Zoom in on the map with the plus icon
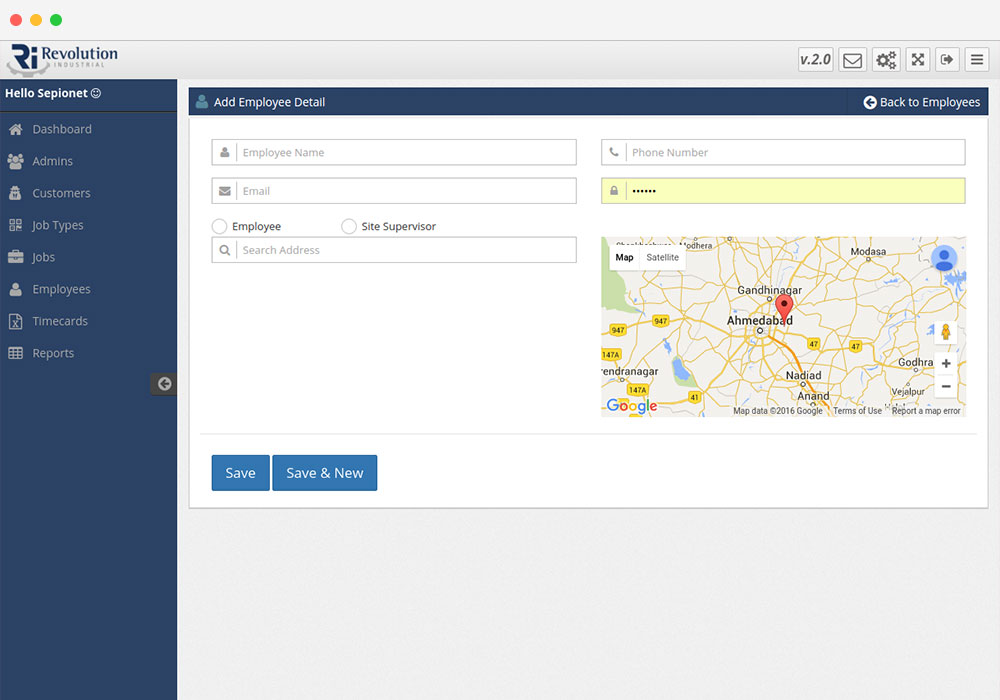The width and height of the screenshot is (1000, 700). (x=945, y=364)
